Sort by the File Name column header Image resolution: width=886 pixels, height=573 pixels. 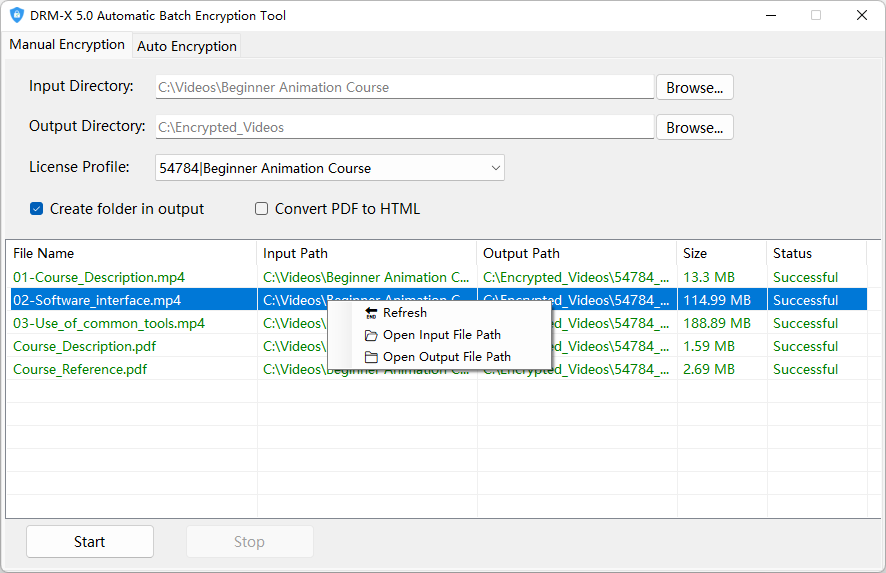tap(132, 254)
